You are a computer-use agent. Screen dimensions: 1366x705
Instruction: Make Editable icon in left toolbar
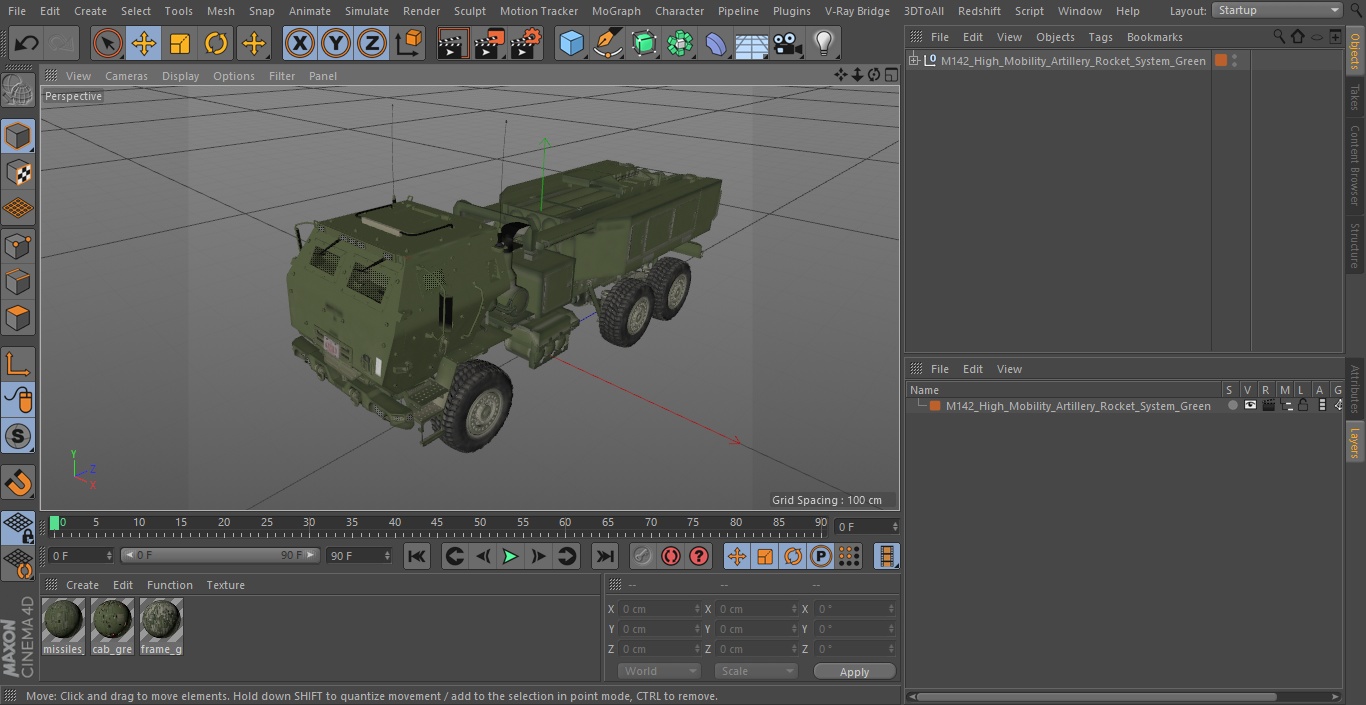click(x=18, y=91)
